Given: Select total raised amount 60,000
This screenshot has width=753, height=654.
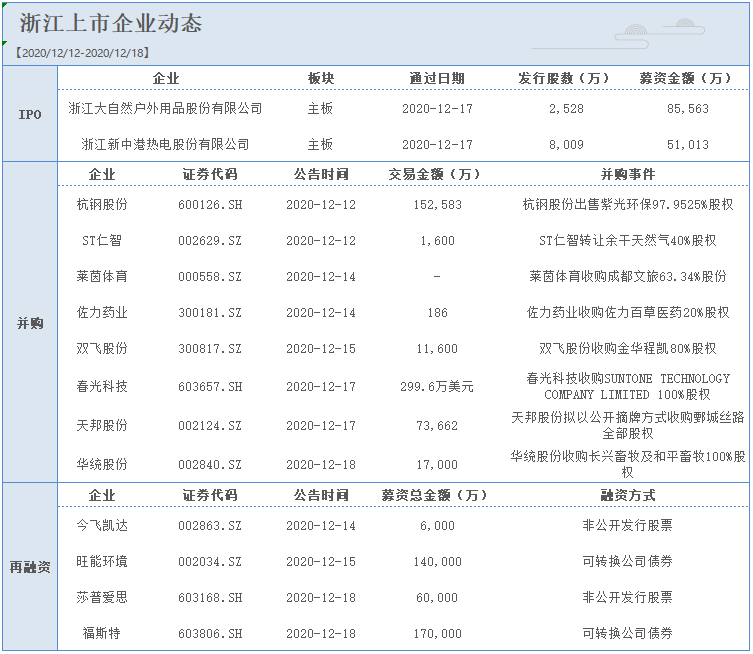Looking at the screenshot, I should coord(437,598).
